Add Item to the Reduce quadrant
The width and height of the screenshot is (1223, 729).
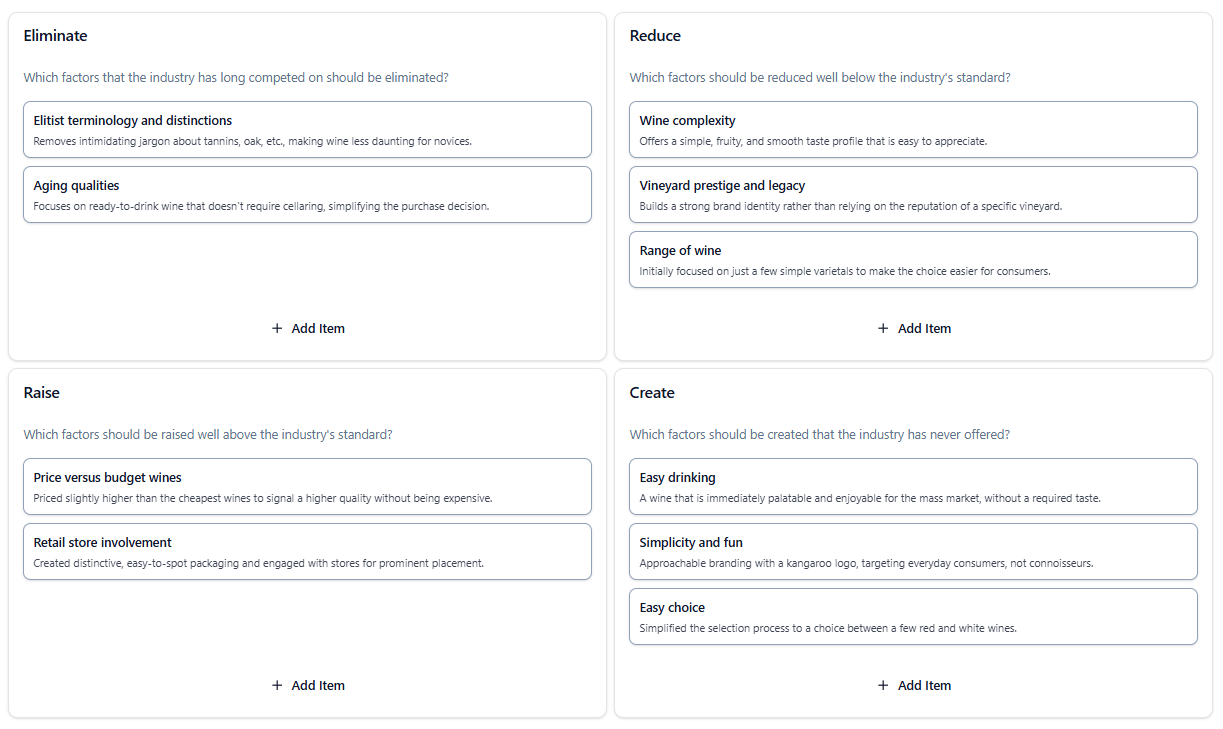(914, 328)
